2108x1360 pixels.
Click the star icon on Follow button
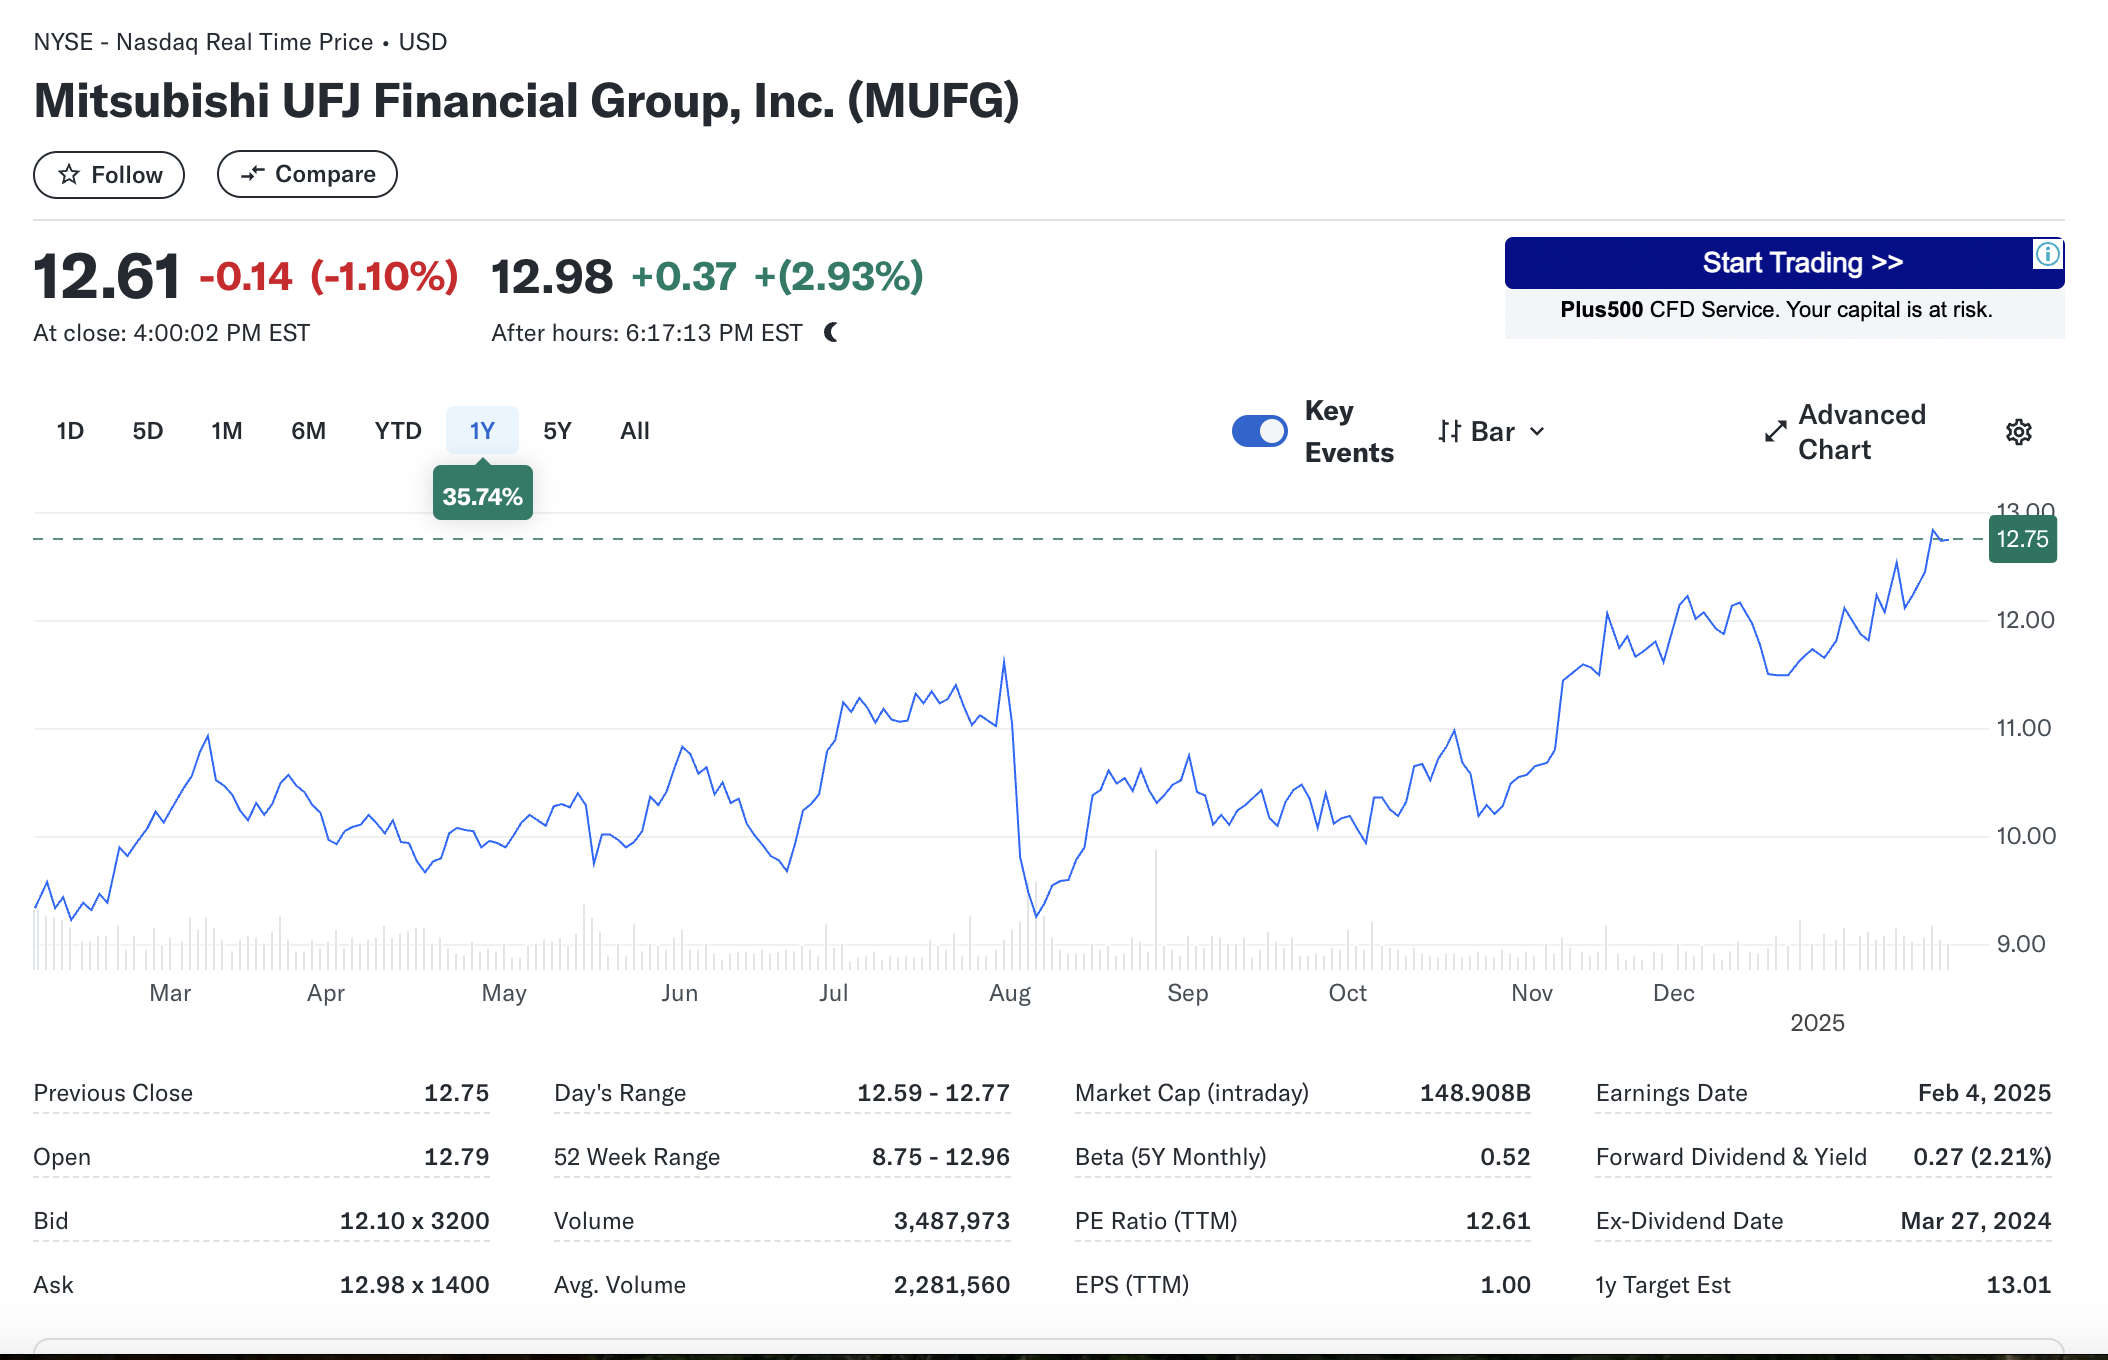68,175
